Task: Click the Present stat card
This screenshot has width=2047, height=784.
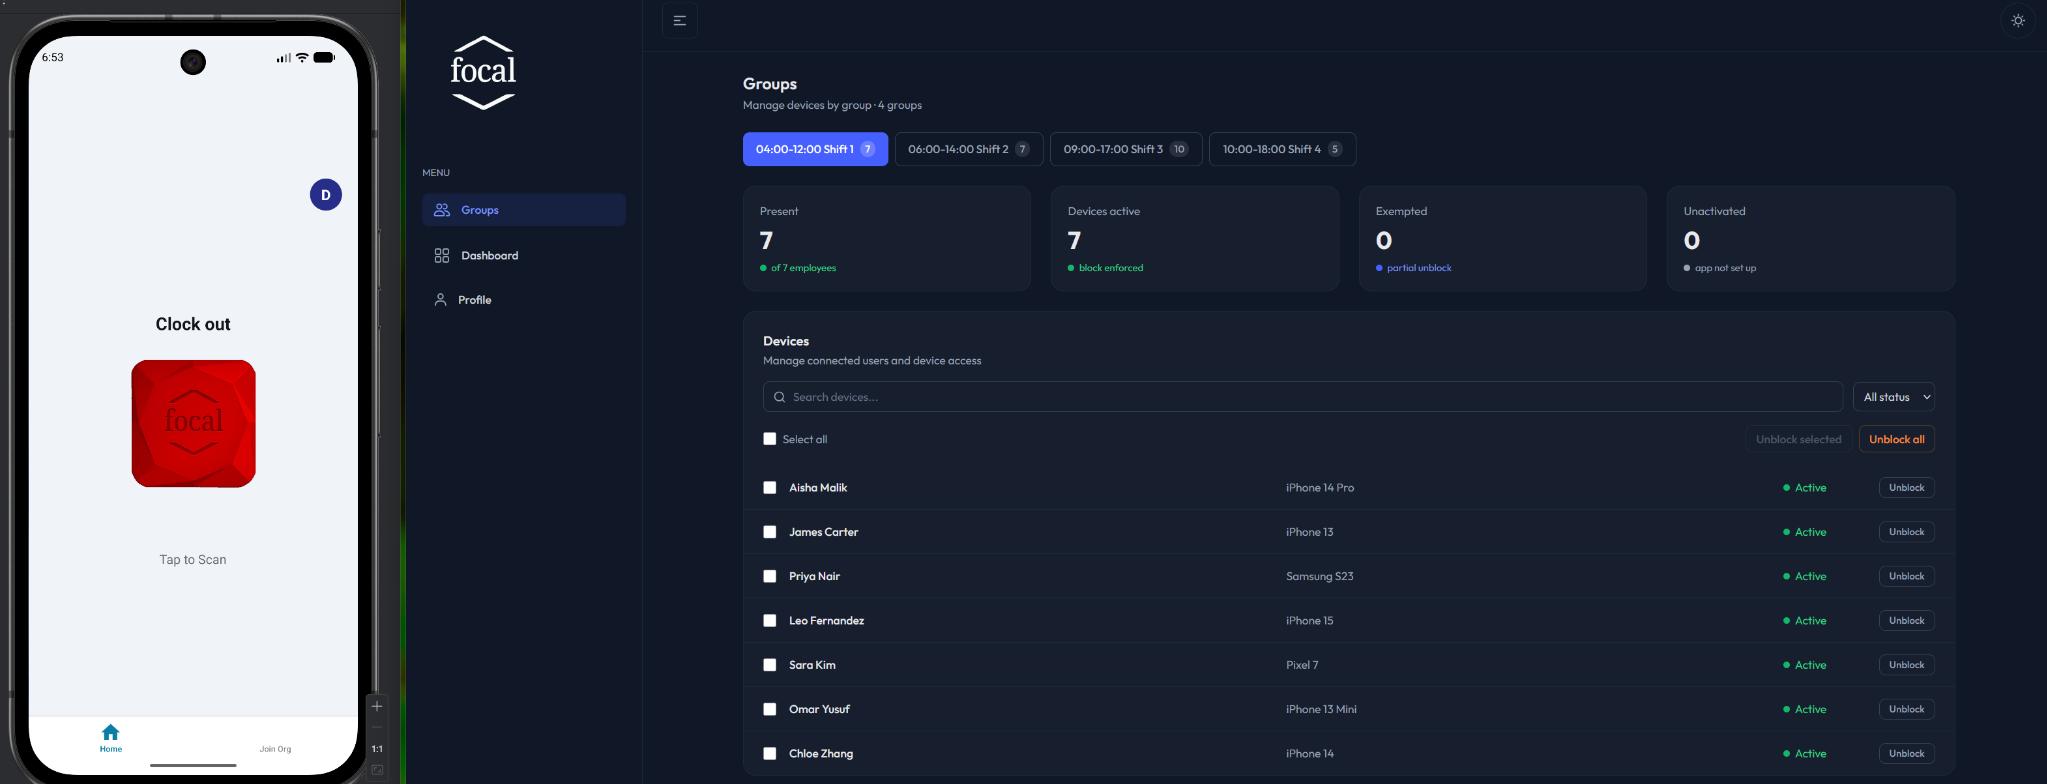Action: point(887,238)
